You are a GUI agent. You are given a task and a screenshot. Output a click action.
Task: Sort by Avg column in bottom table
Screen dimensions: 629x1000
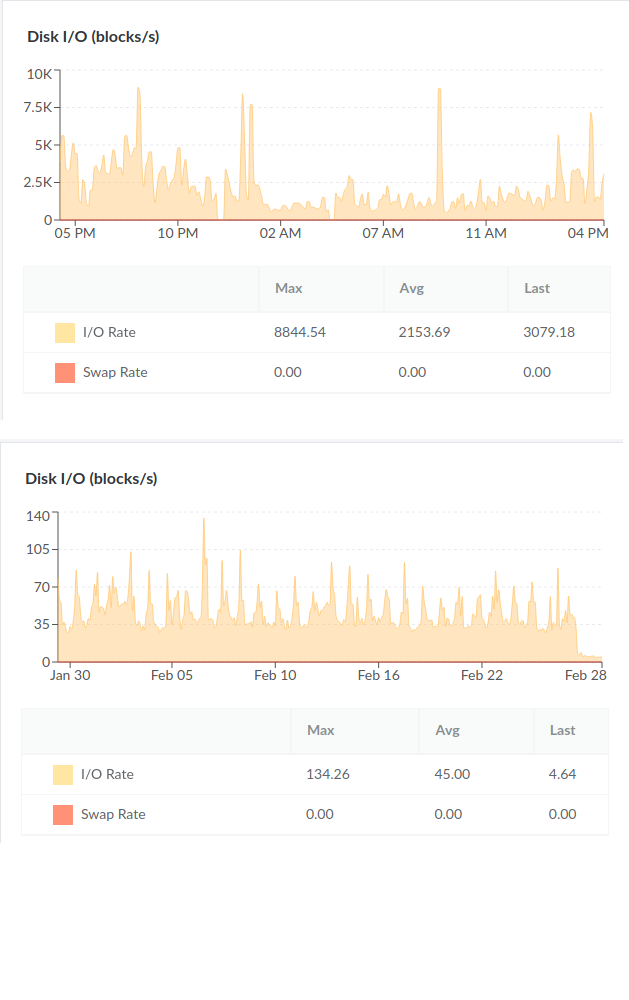click(x=447, y=730)
